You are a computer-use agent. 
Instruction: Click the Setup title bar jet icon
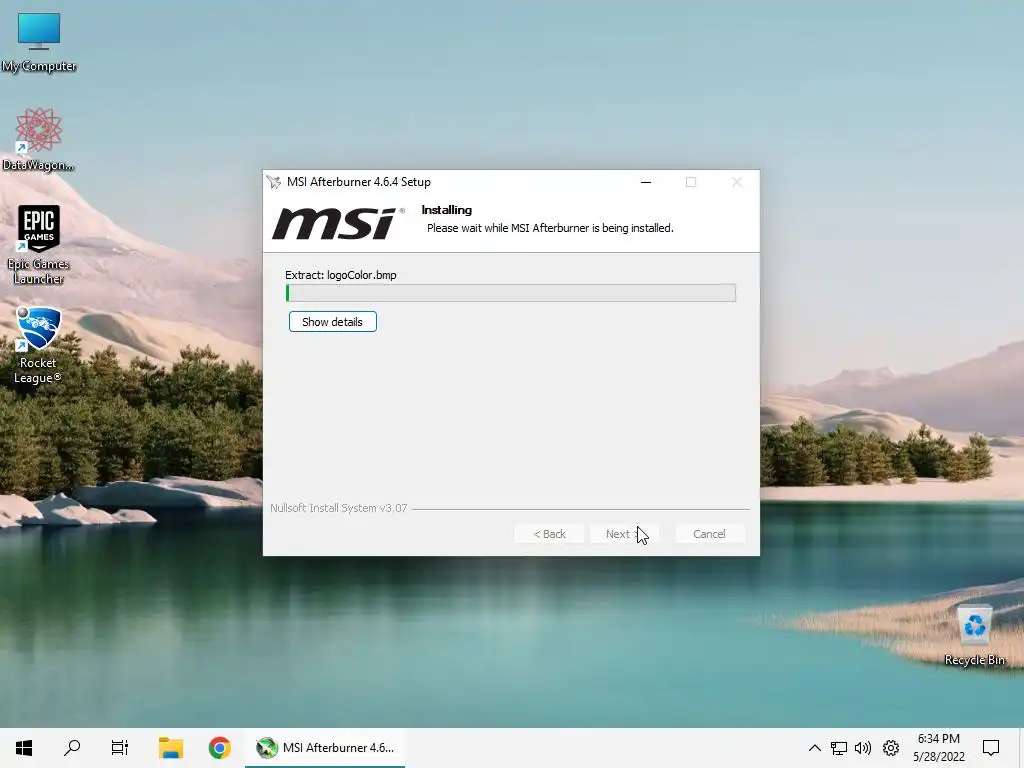274,182
